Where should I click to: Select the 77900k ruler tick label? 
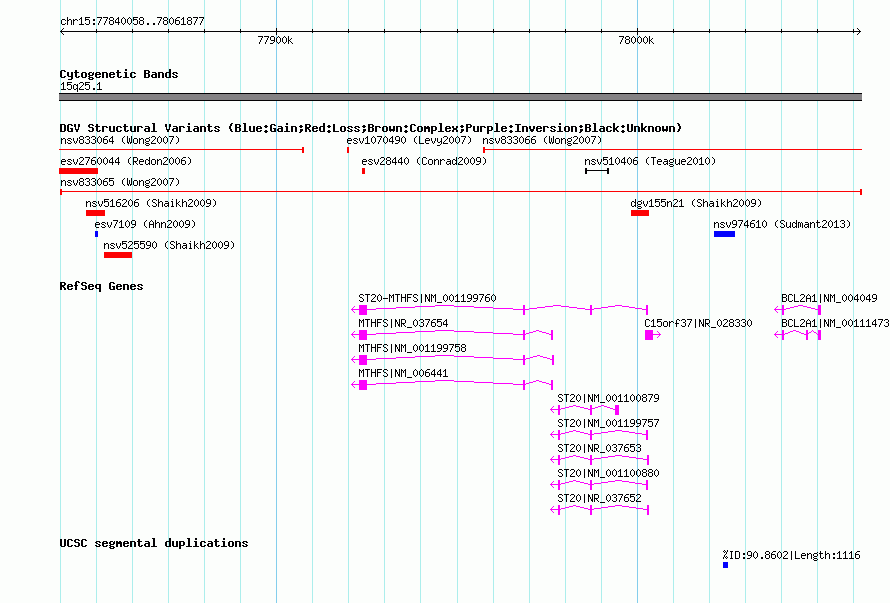tap(275, 40)
